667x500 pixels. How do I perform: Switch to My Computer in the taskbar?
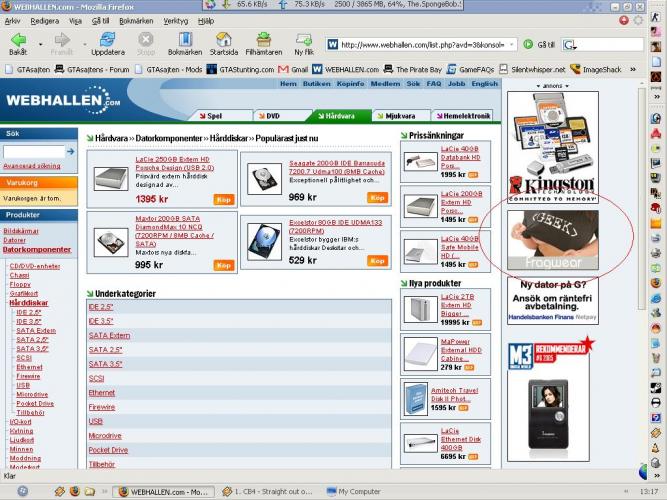point(358,491)
